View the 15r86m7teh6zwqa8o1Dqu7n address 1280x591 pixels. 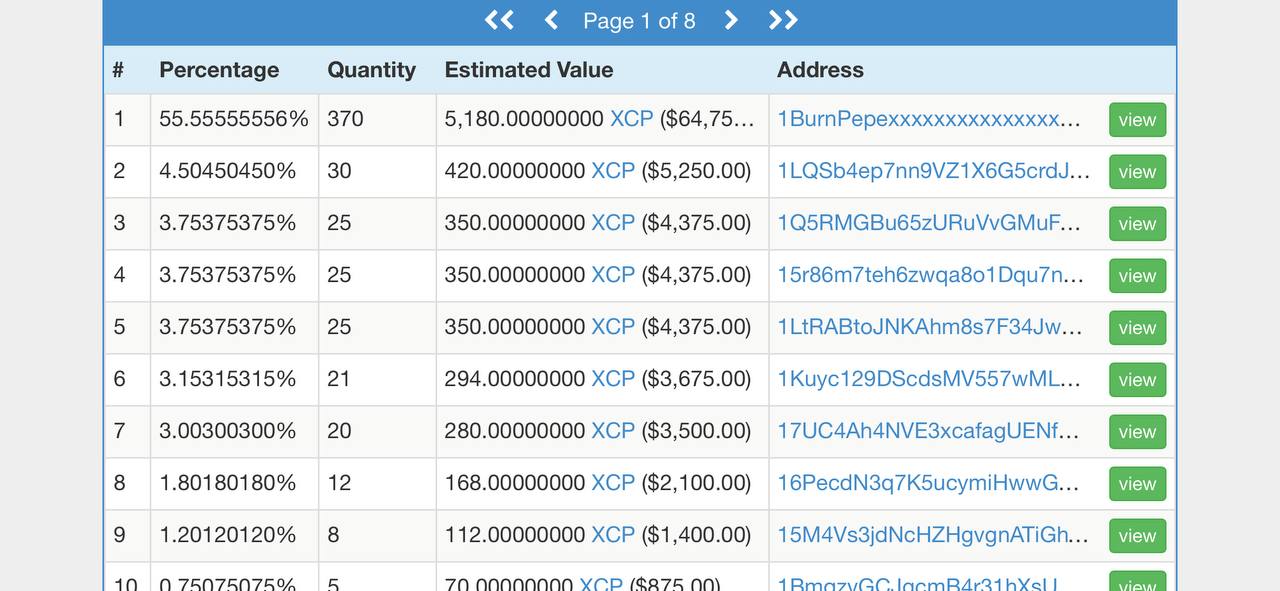tap(1137, 276)
